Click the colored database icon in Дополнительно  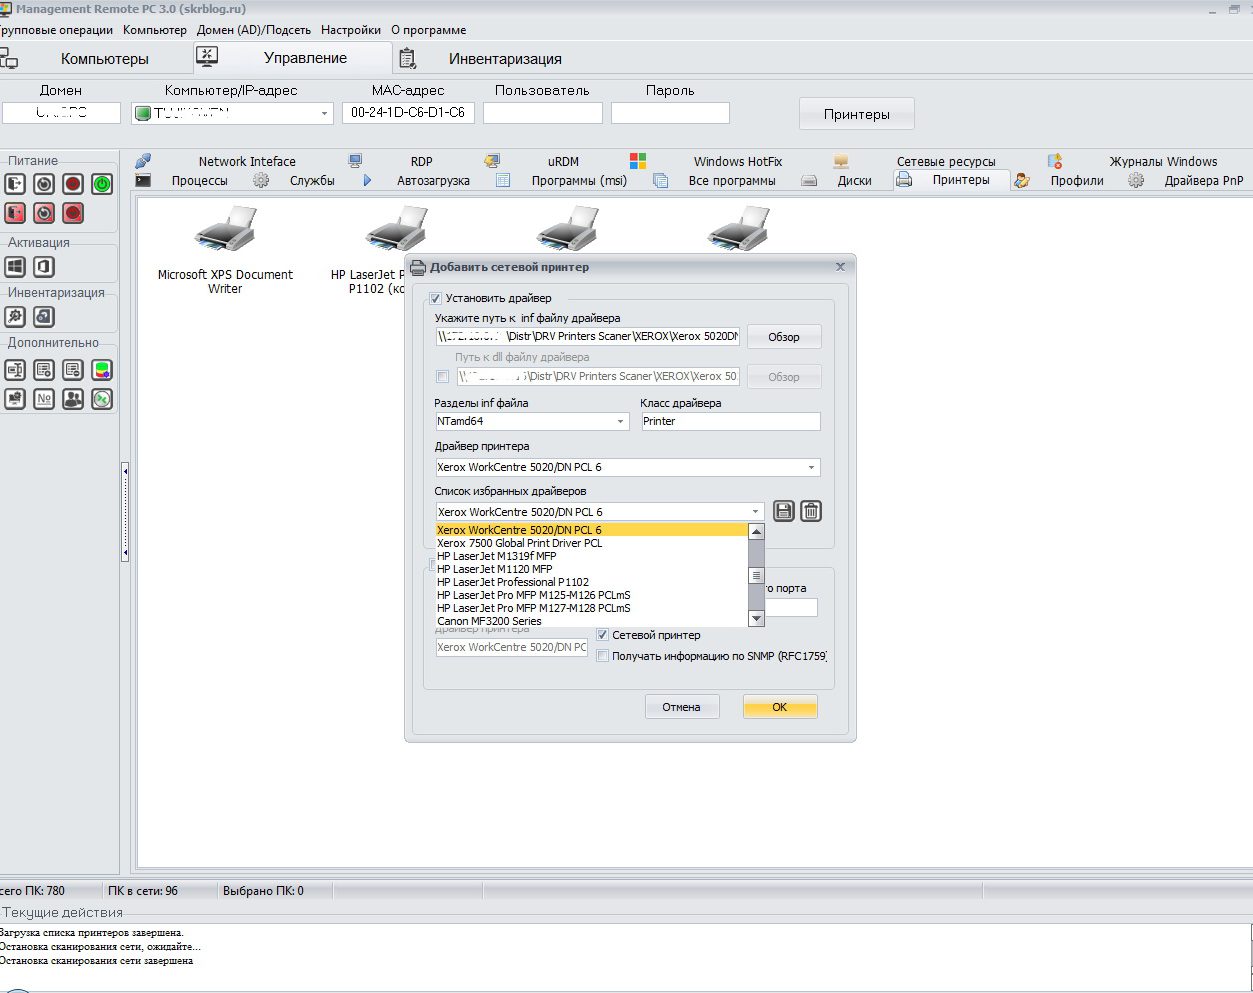coord(102,370)
